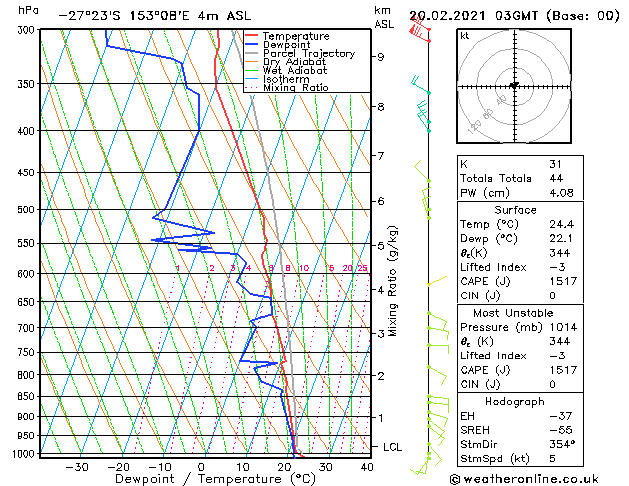The image size is (629, 486).
Task: Click the Isotherm legend entry
Action: pos(277,79)
